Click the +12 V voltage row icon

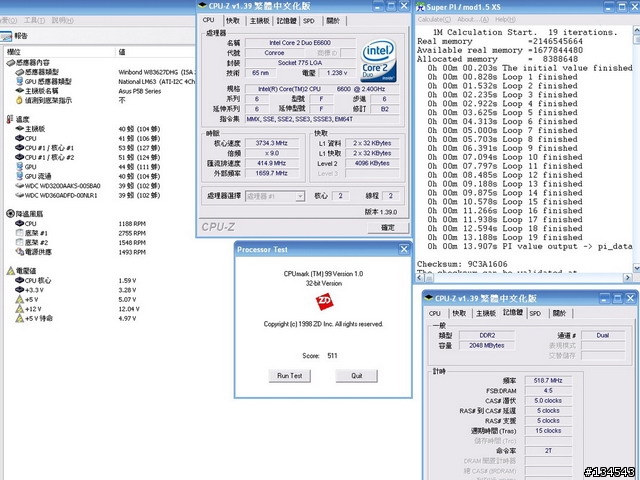20,309
